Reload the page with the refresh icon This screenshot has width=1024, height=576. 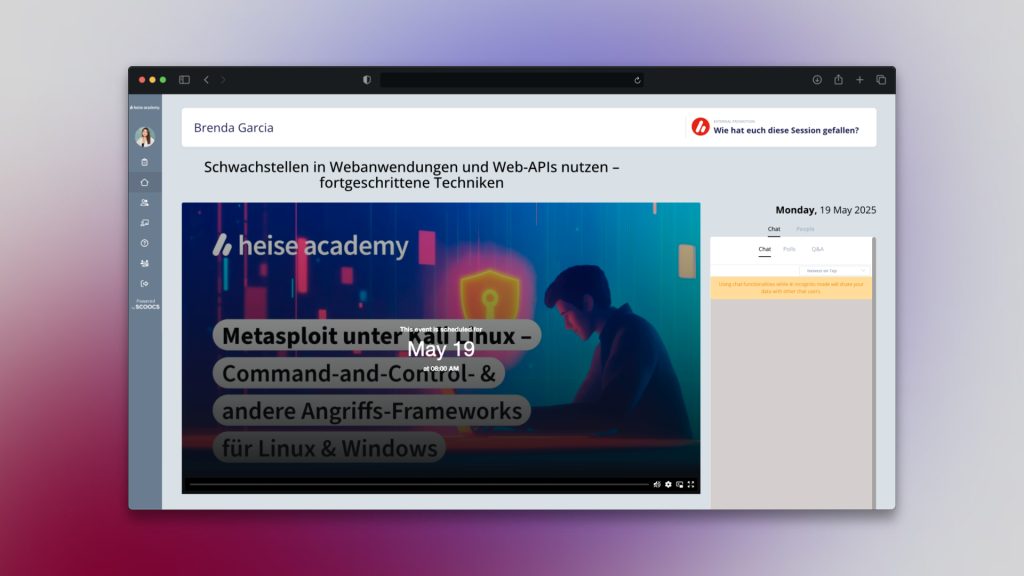[637, 80]
